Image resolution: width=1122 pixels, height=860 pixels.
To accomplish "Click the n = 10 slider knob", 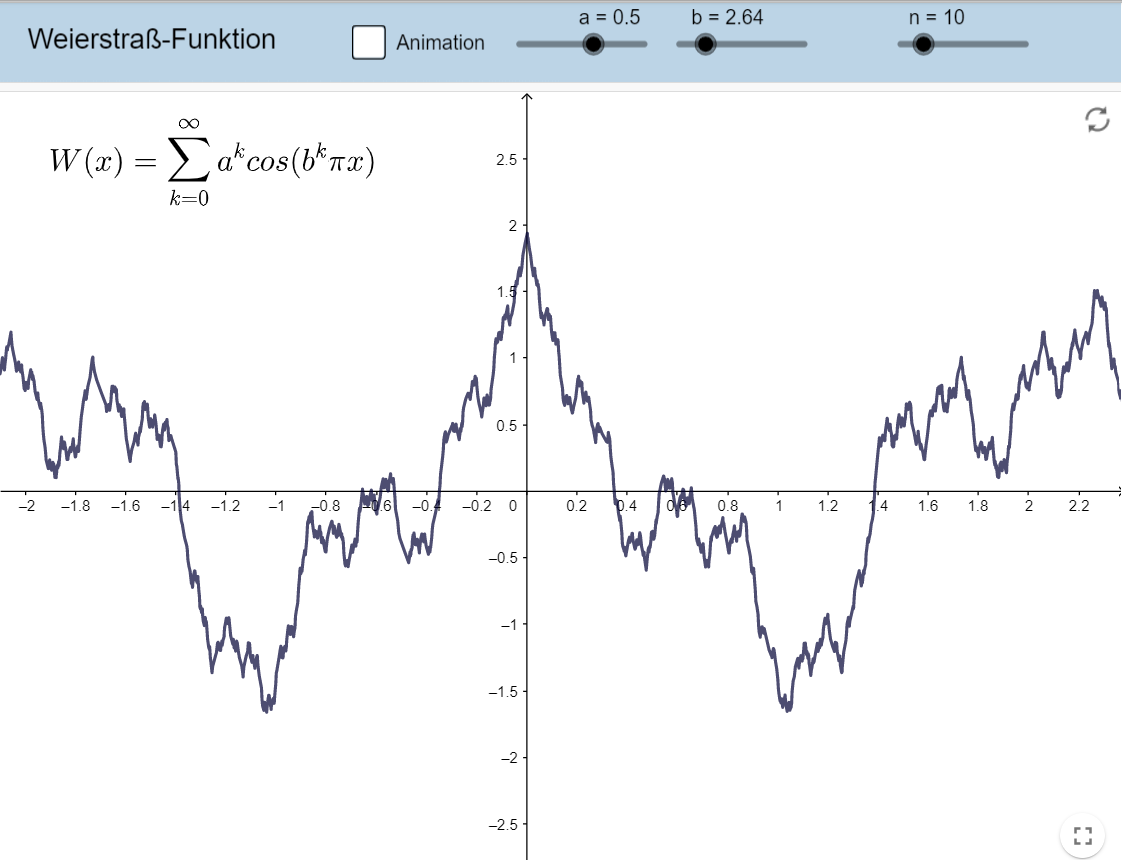I will tap(923, 43).
